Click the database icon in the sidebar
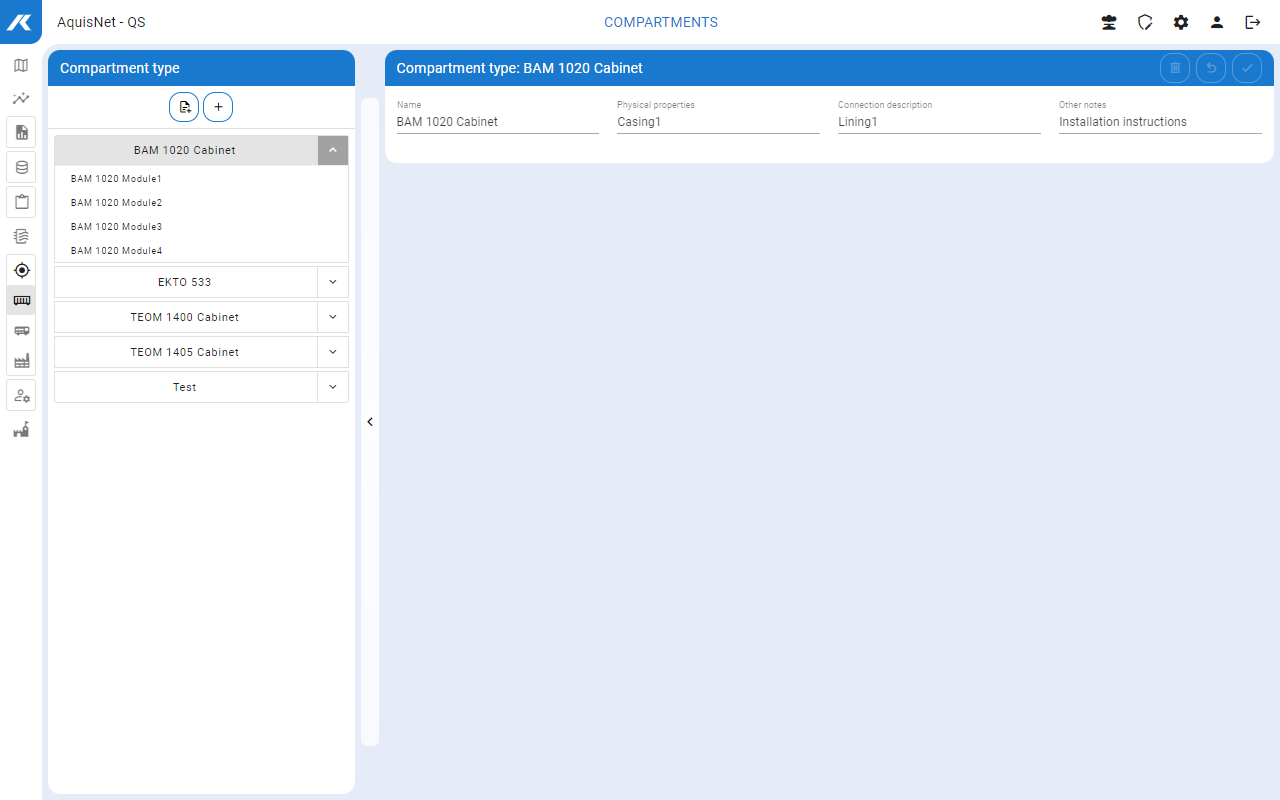Screen dimensions: 1280x800 (x=21, y=167)
